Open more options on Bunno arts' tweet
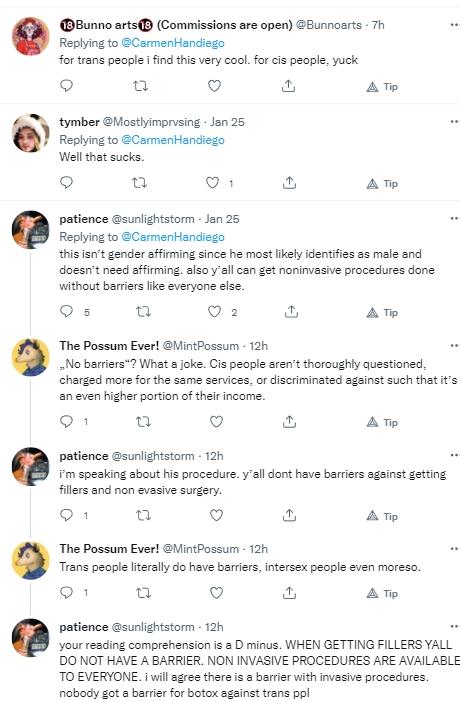 coord(455,25)
